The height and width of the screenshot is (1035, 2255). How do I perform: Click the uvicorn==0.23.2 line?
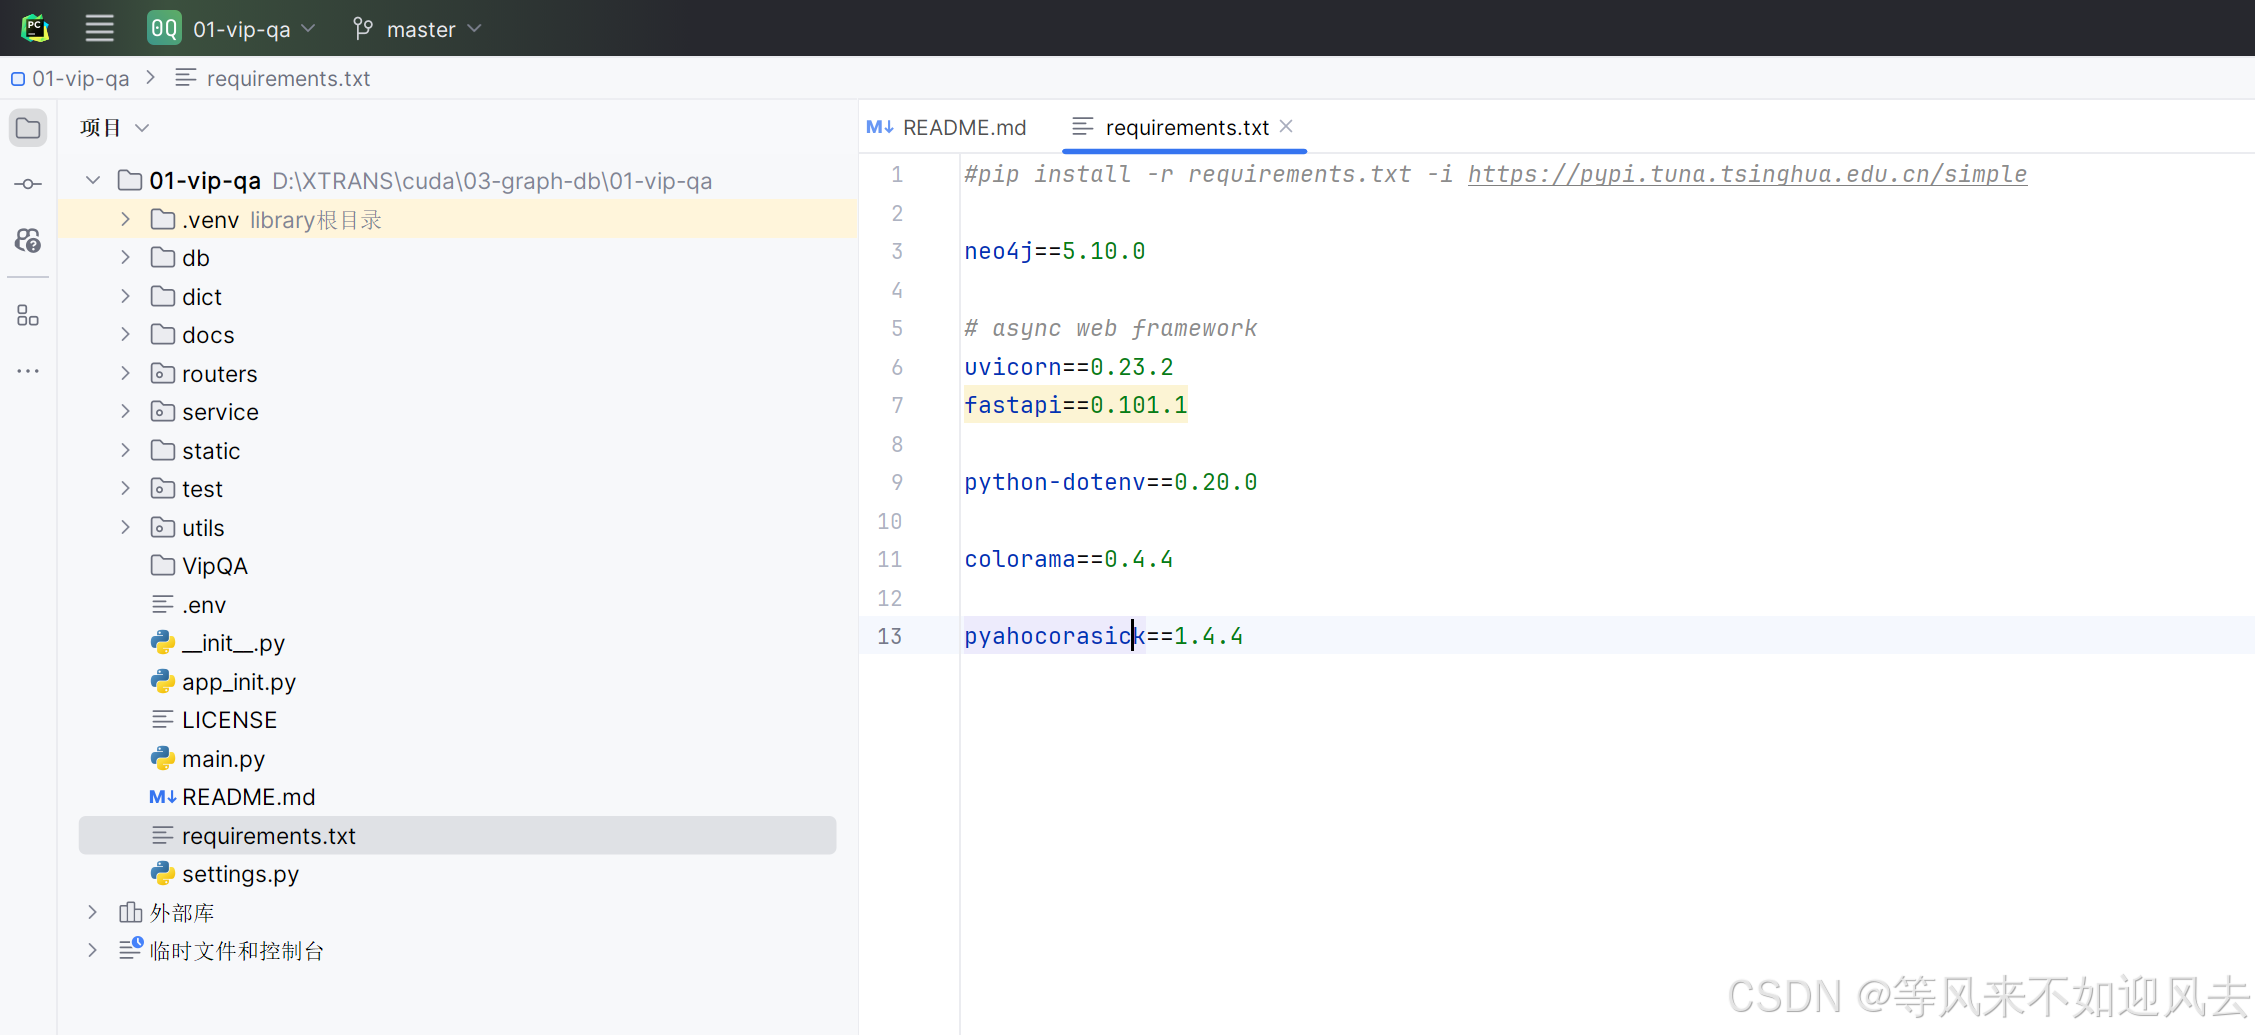pos(1069,367)
